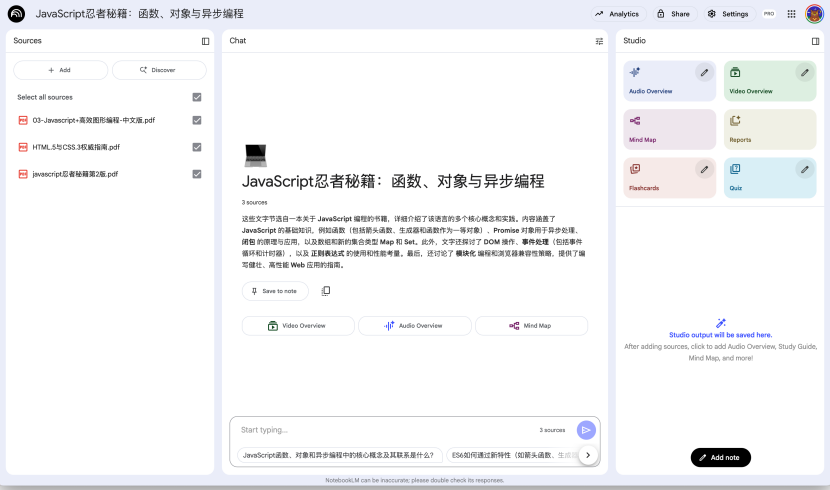
Task: Collapse the Sources panel
Action: 205,41
